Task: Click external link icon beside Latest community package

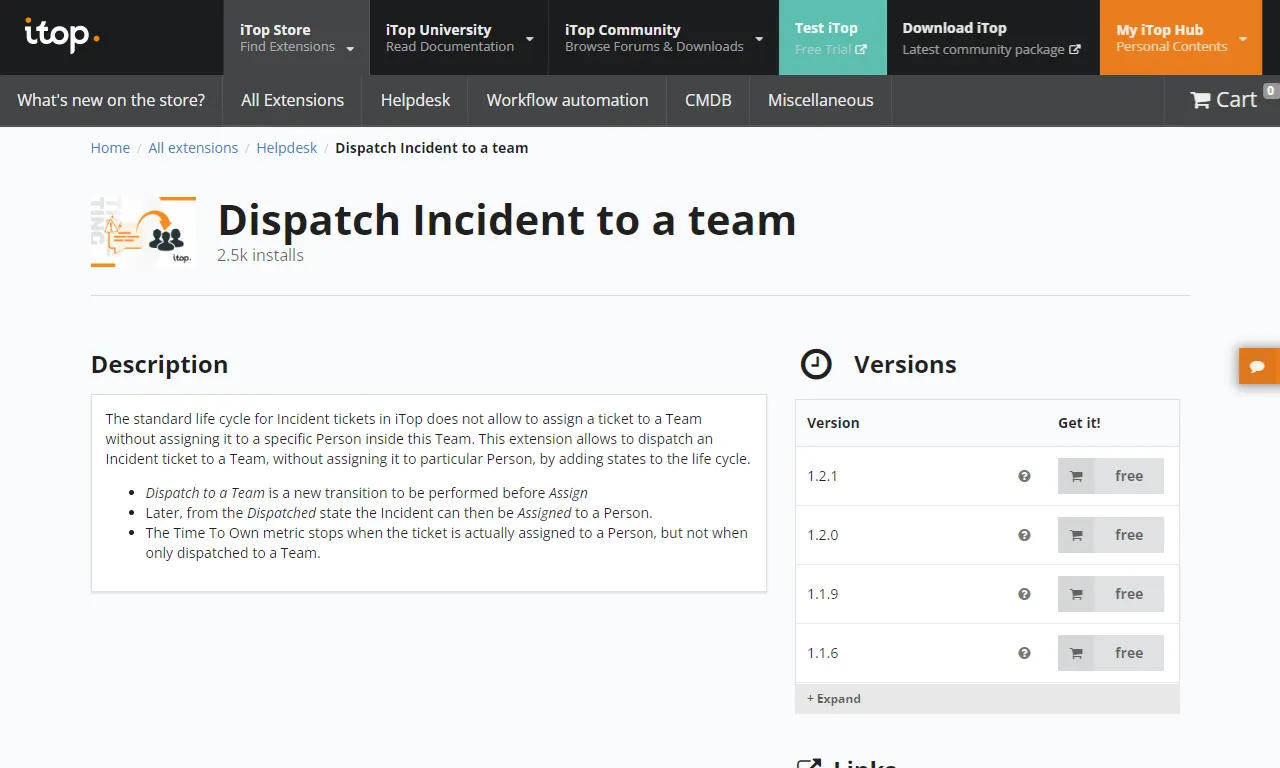Action: click(1075, 49)
